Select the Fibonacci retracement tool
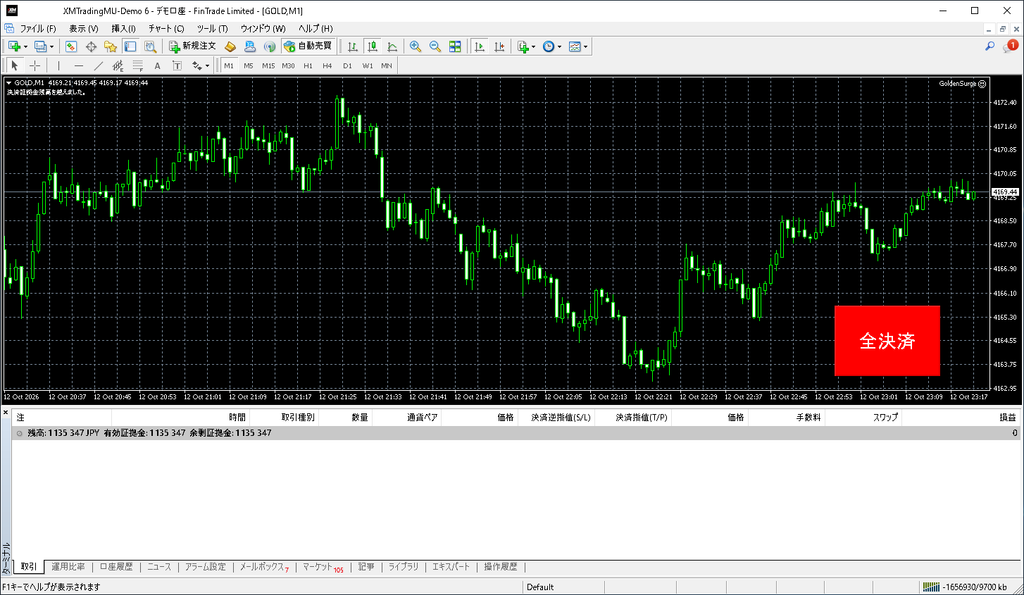The image size is (1024, 595). 137,65
